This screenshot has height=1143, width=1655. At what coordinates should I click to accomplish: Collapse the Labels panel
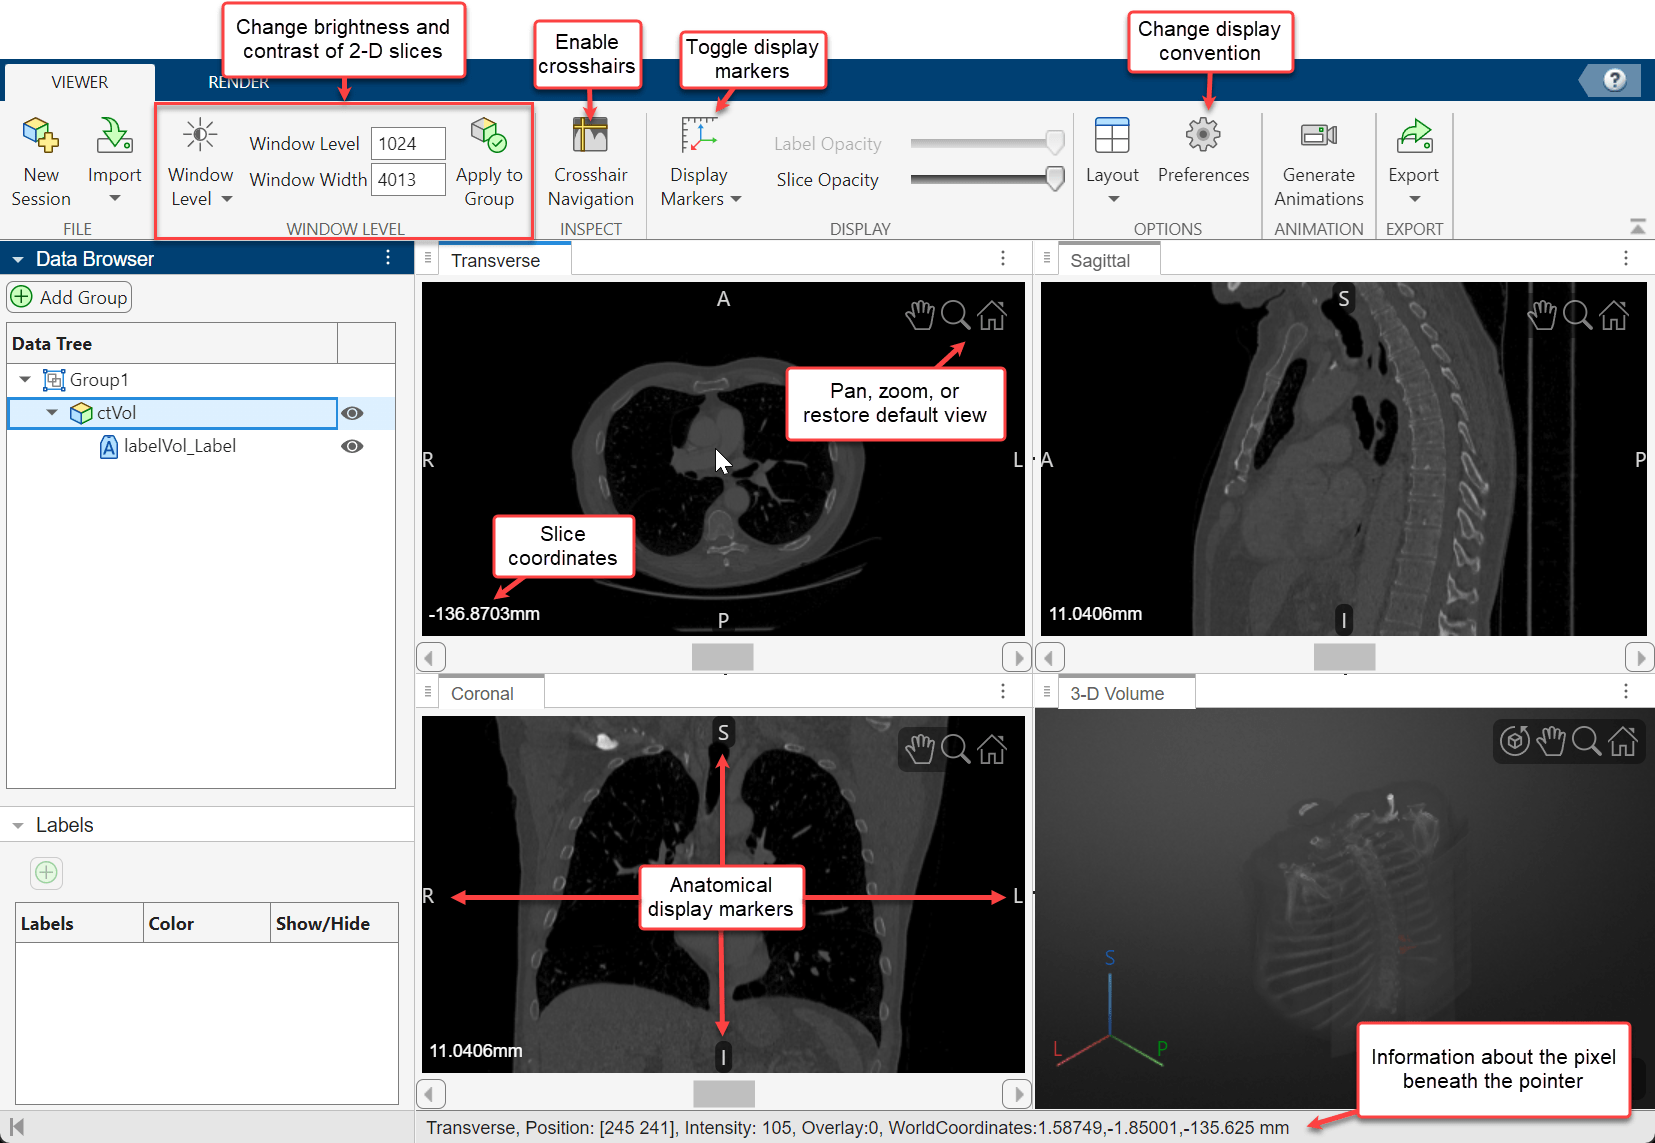click(17, 824)
